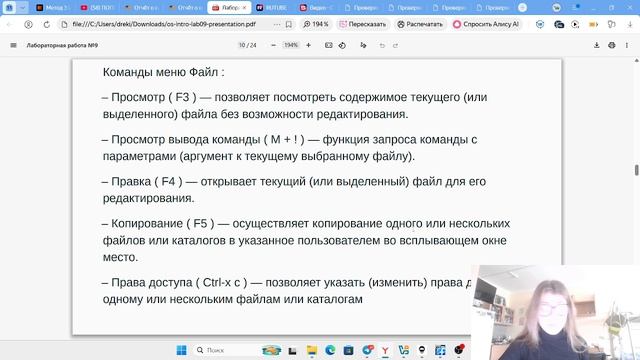
Task: Zoom out with the minus button
Action: pyautogui.click(x=273, y=45)
